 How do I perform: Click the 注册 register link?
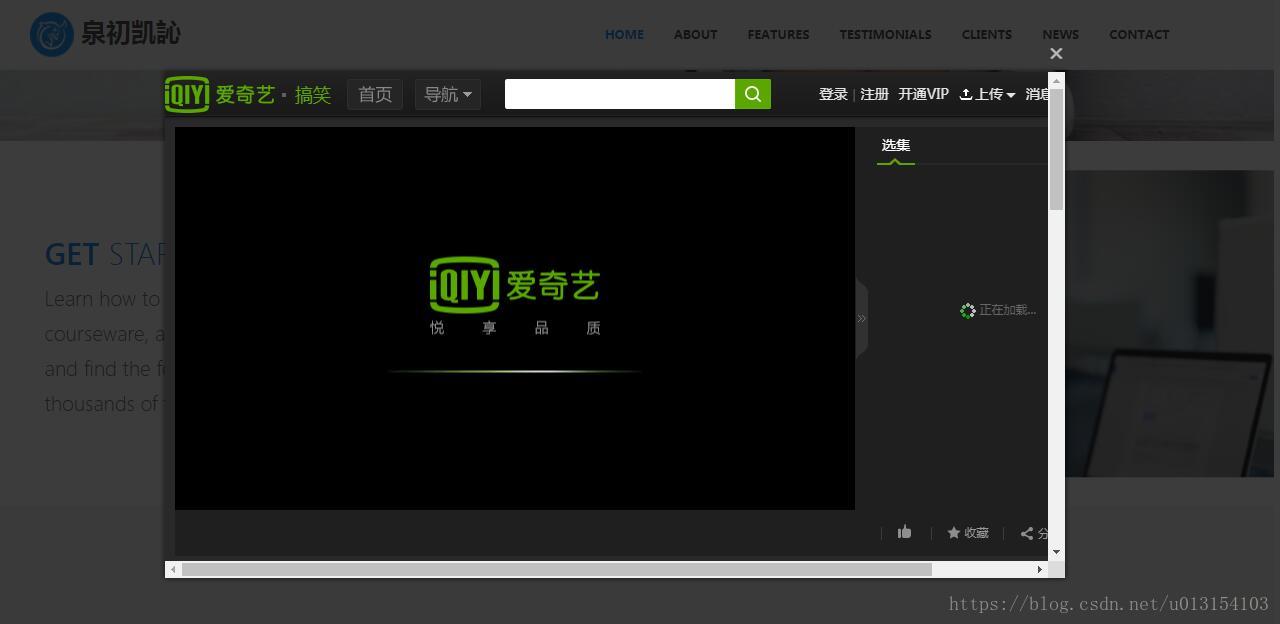pyautogui.click(x=874, y=94)
